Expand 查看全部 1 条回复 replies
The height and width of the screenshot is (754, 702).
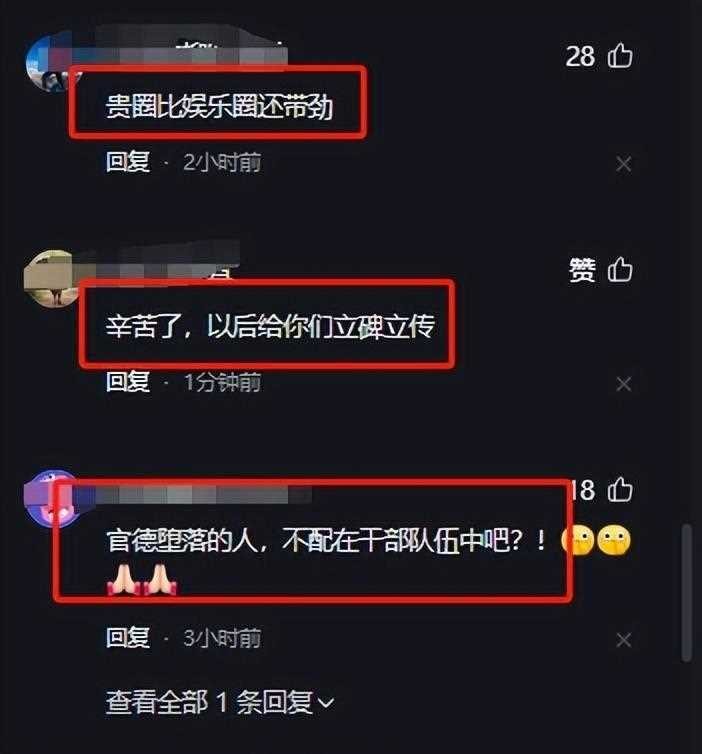pyautogui.click(x=219, y=702)
